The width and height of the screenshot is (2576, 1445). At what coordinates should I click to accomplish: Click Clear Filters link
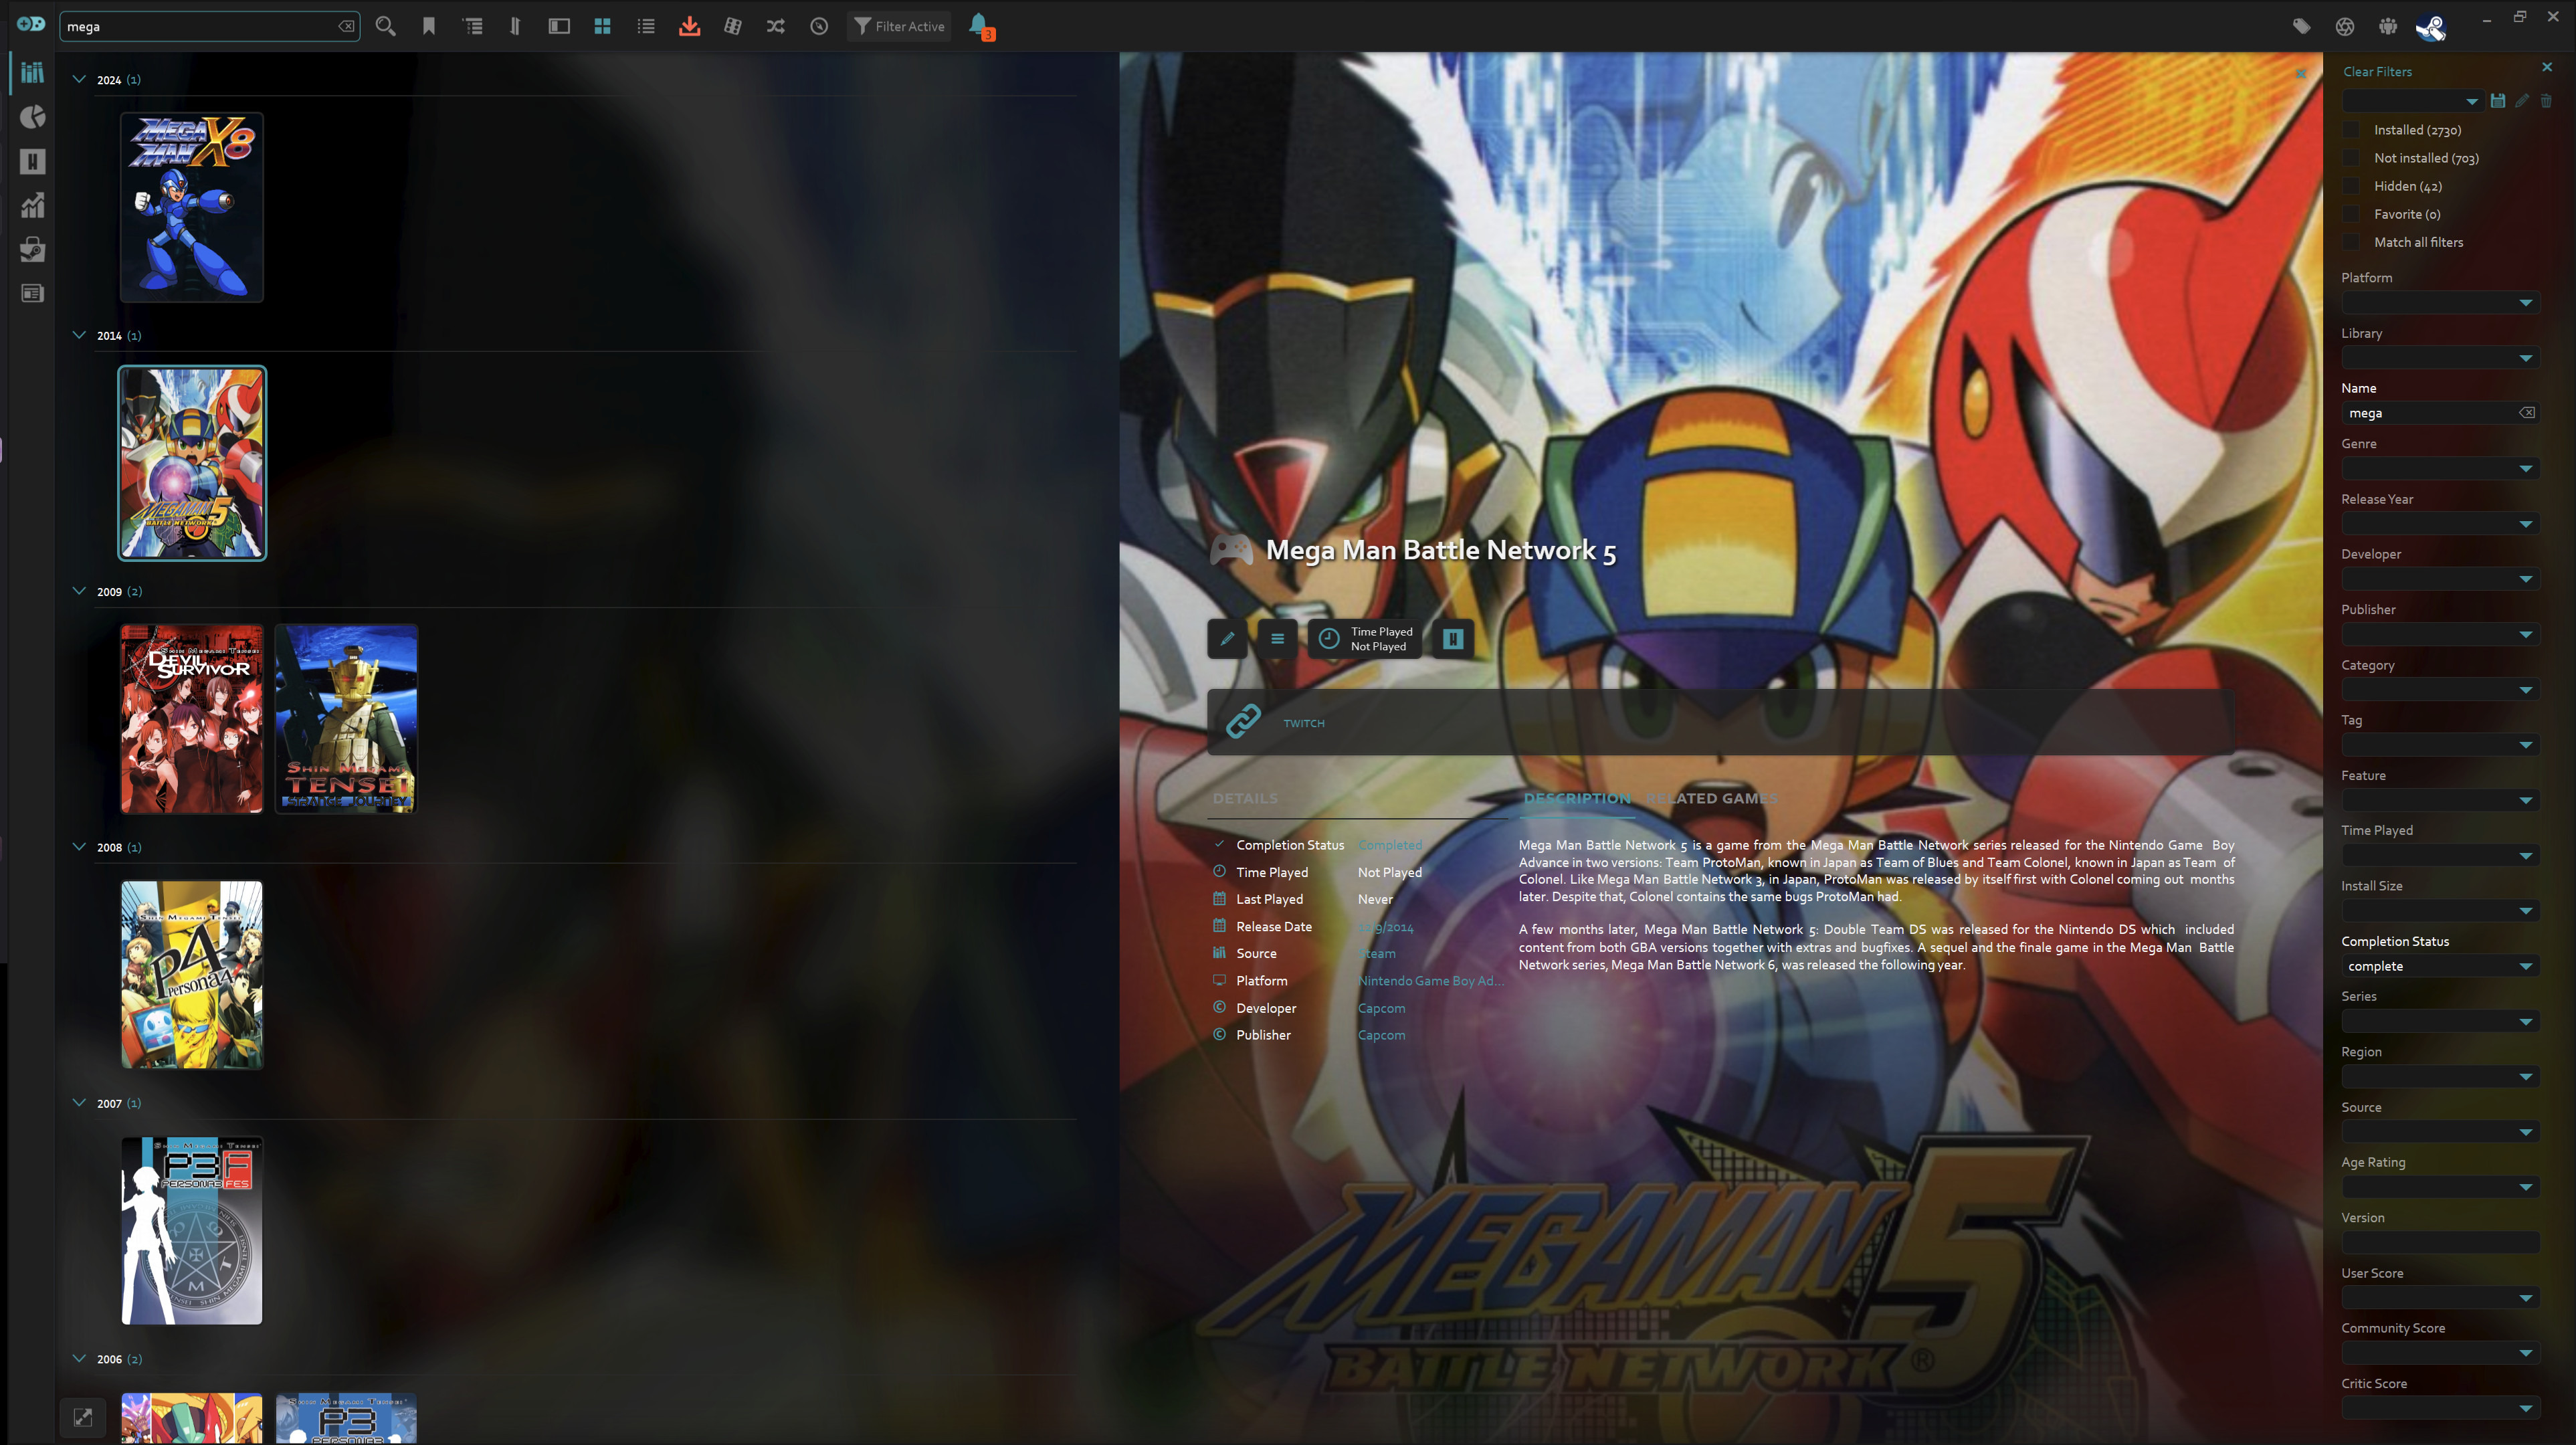2377,72
